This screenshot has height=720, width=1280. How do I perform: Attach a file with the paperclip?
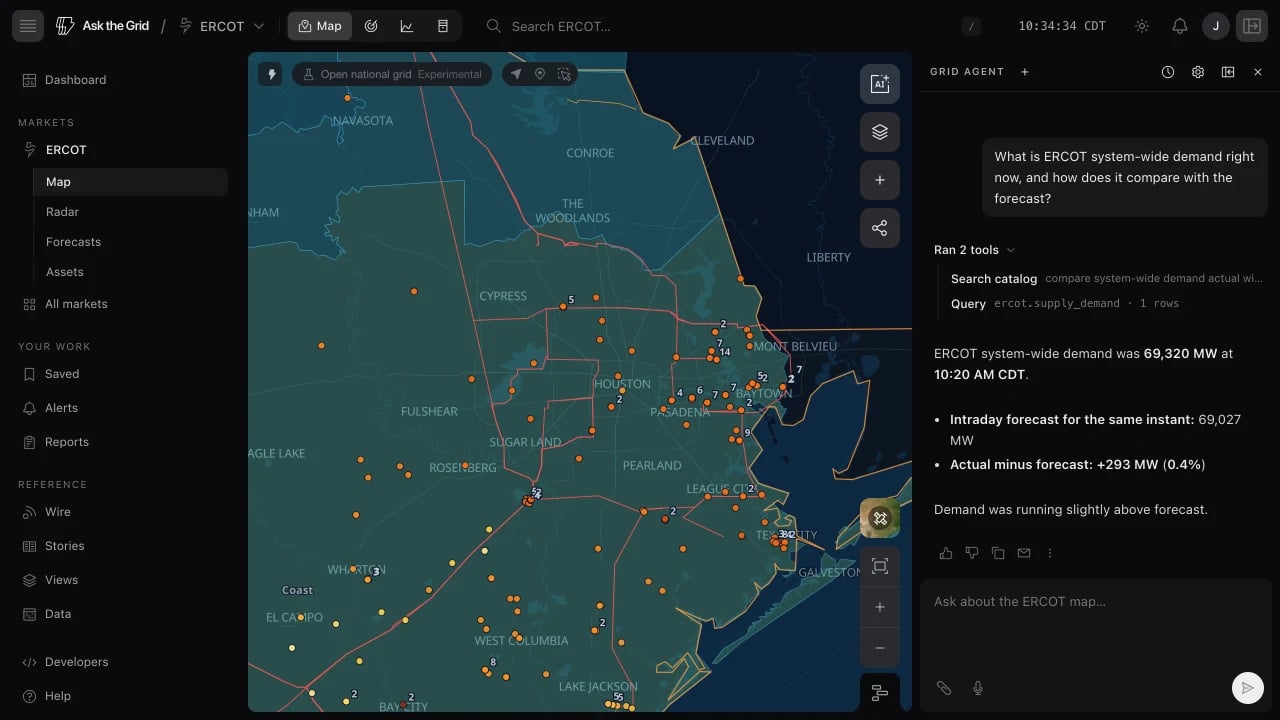point(943,688)
